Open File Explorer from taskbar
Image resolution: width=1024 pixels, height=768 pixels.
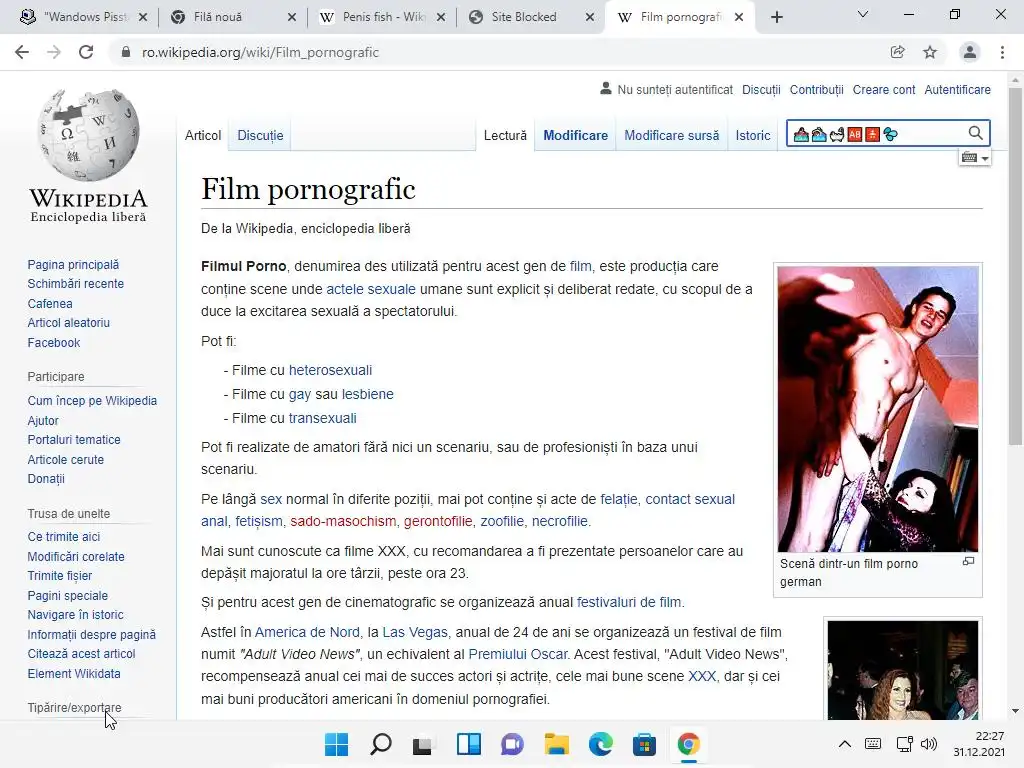coord(556,744)
